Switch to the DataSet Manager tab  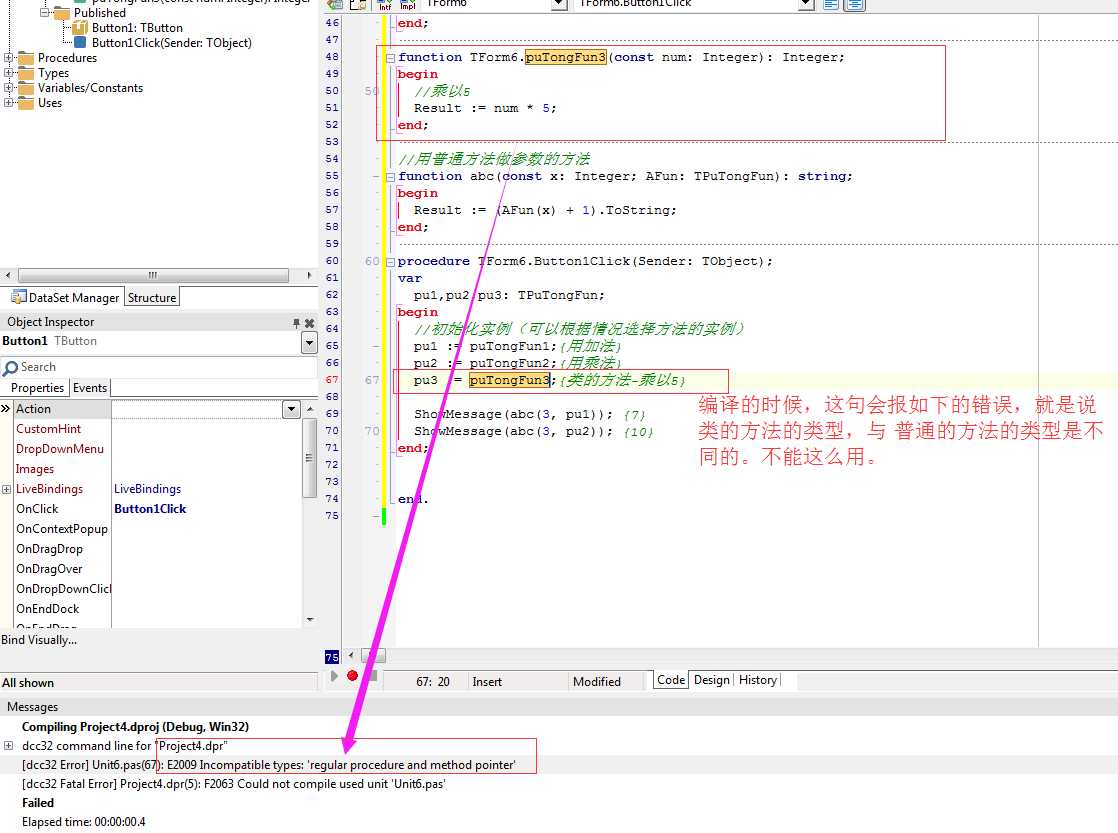66,297
